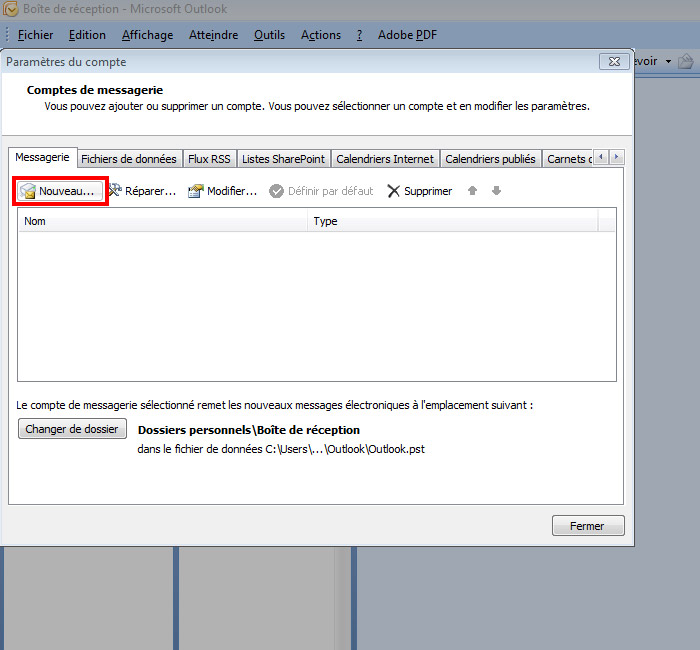This screenshot has width=700, height=650.
Task: Move account down with down arrow
Action: tap(496, 191)
